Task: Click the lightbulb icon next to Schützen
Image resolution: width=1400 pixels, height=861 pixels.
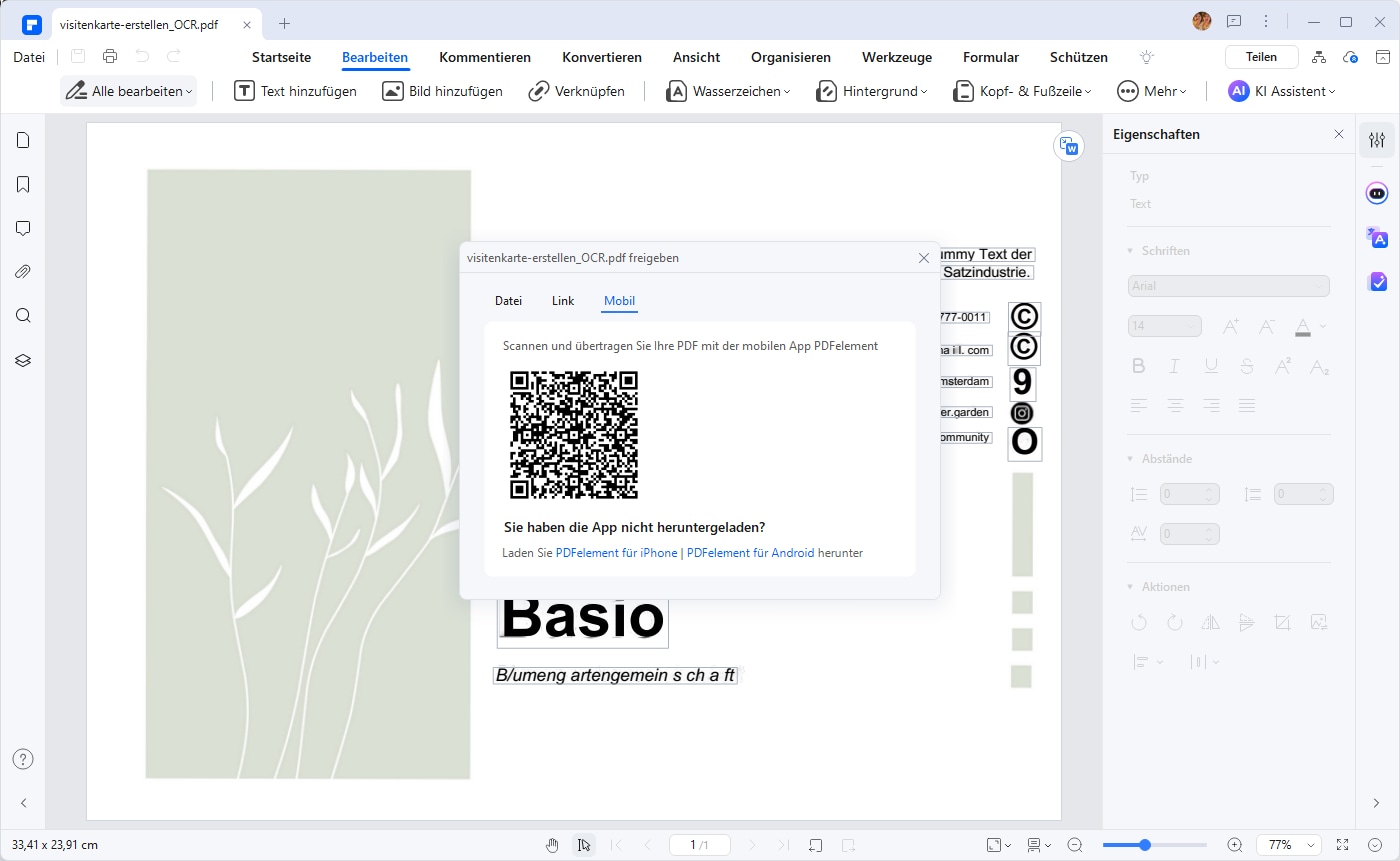Action: pyautogui.click(x=1146, y=57)
